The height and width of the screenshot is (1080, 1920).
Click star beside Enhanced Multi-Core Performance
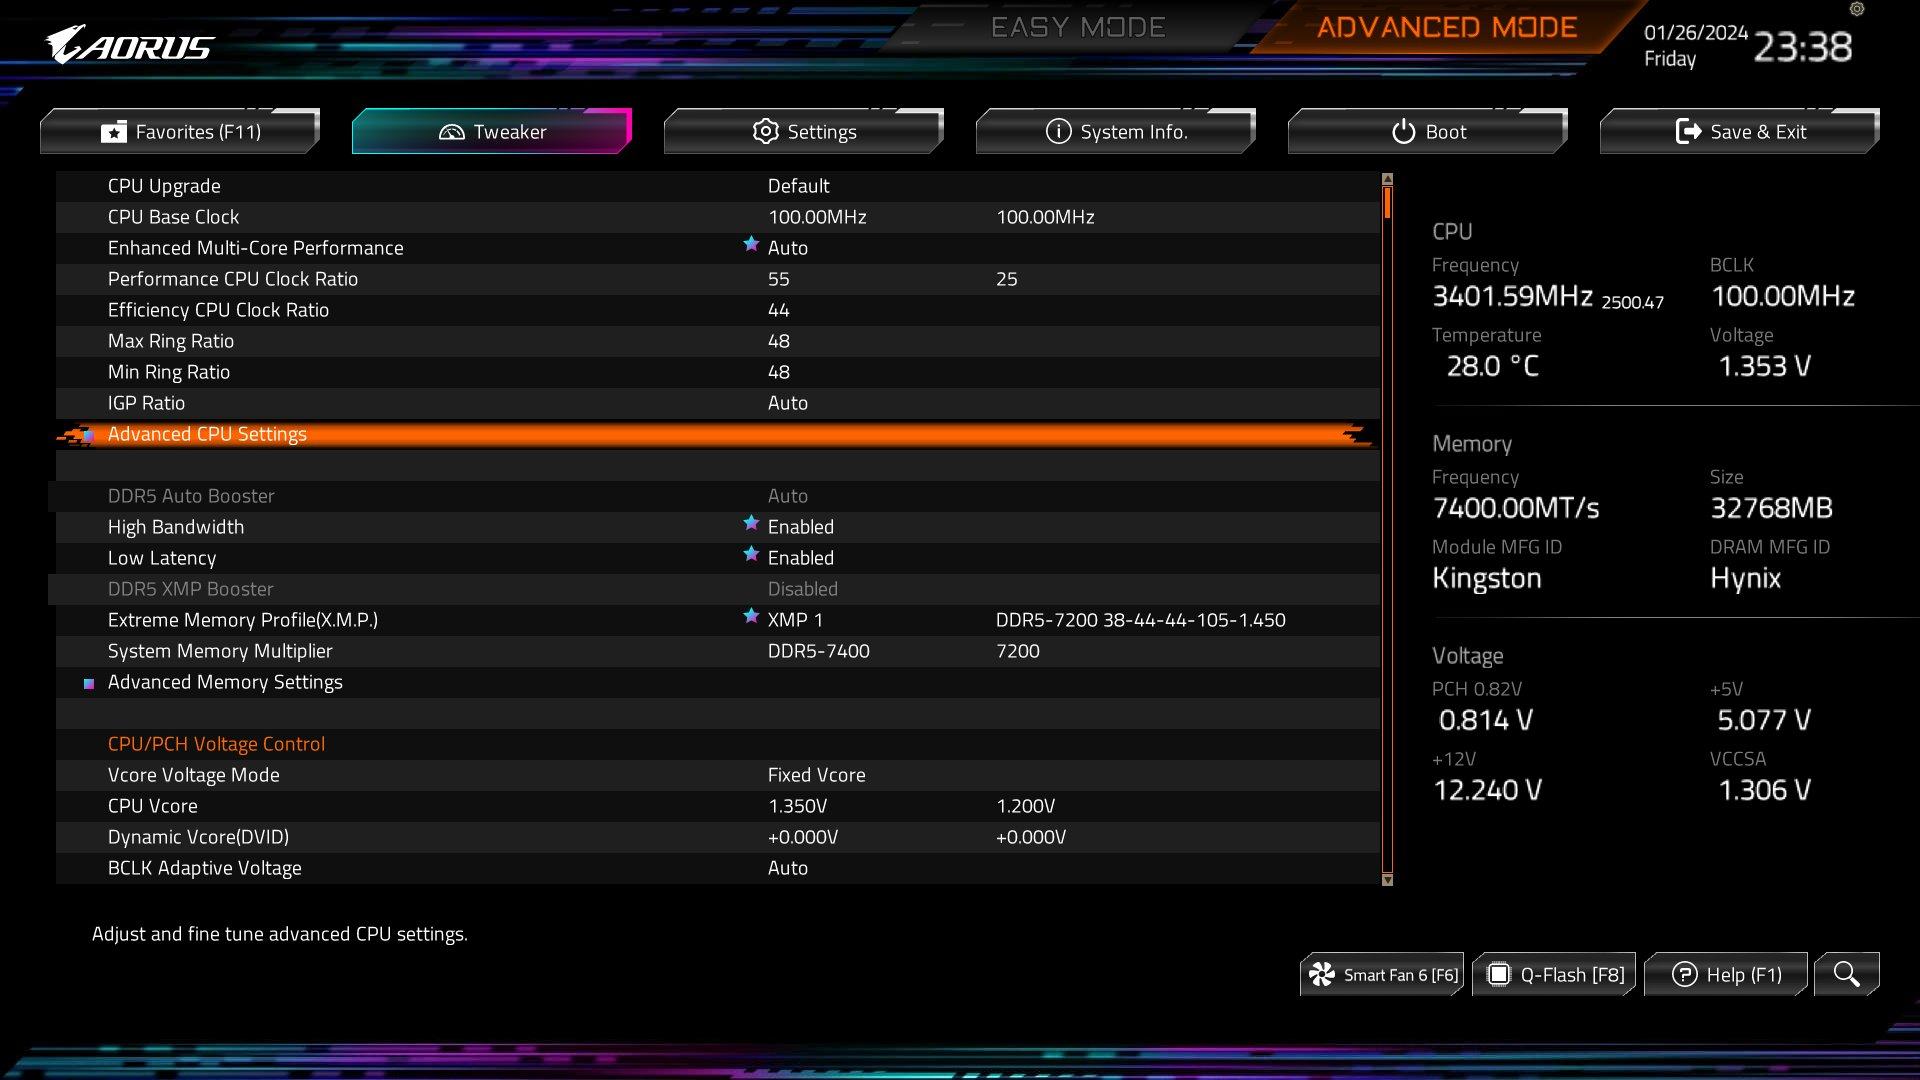coord(751,244)
